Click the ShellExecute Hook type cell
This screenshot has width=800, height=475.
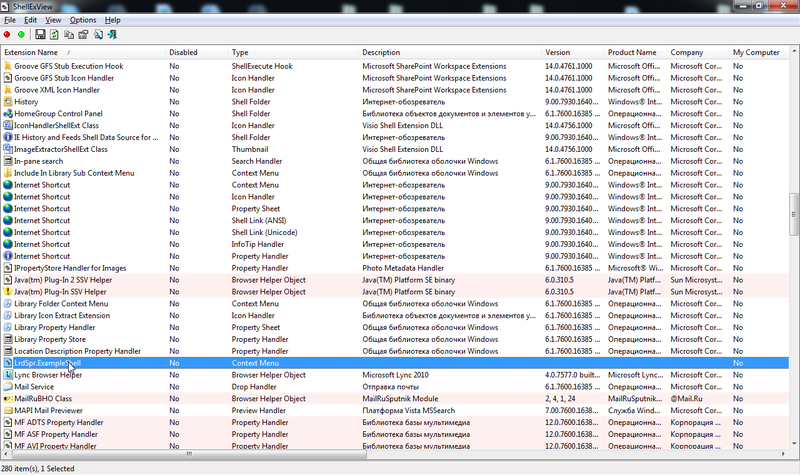coord(262,66)
